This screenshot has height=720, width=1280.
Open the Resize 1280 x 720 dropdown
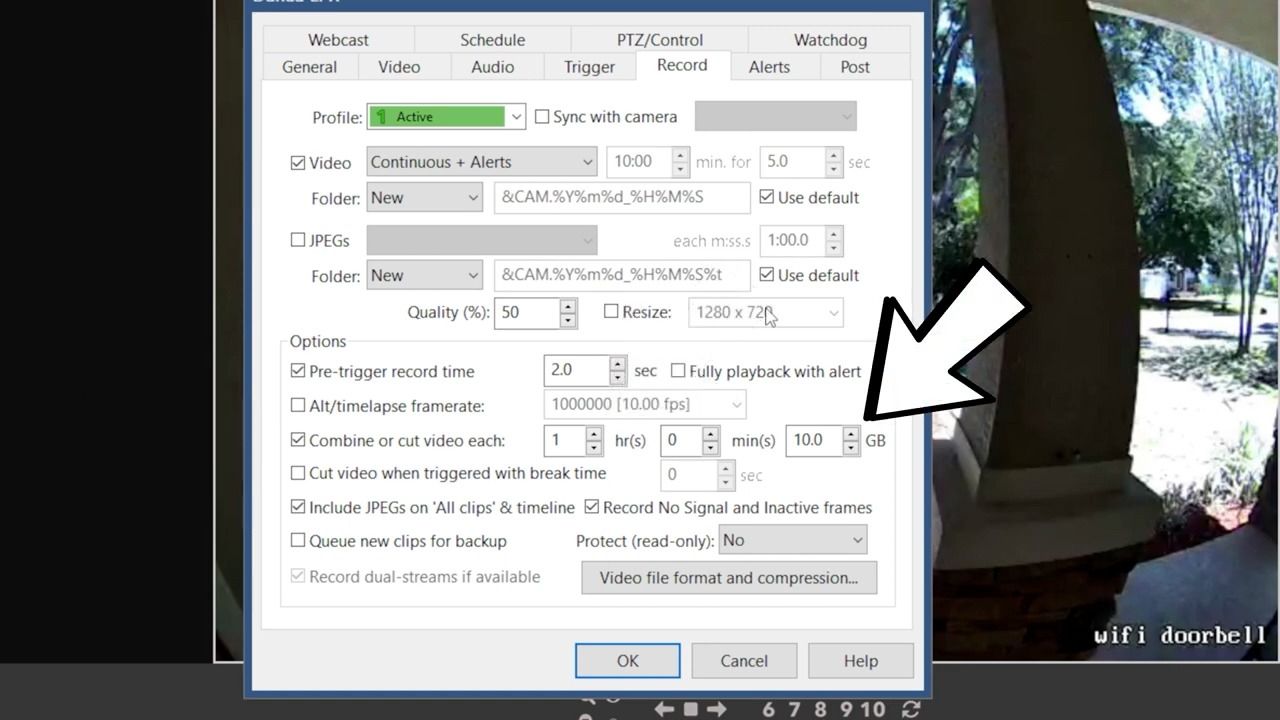click(x=766, y=312)
